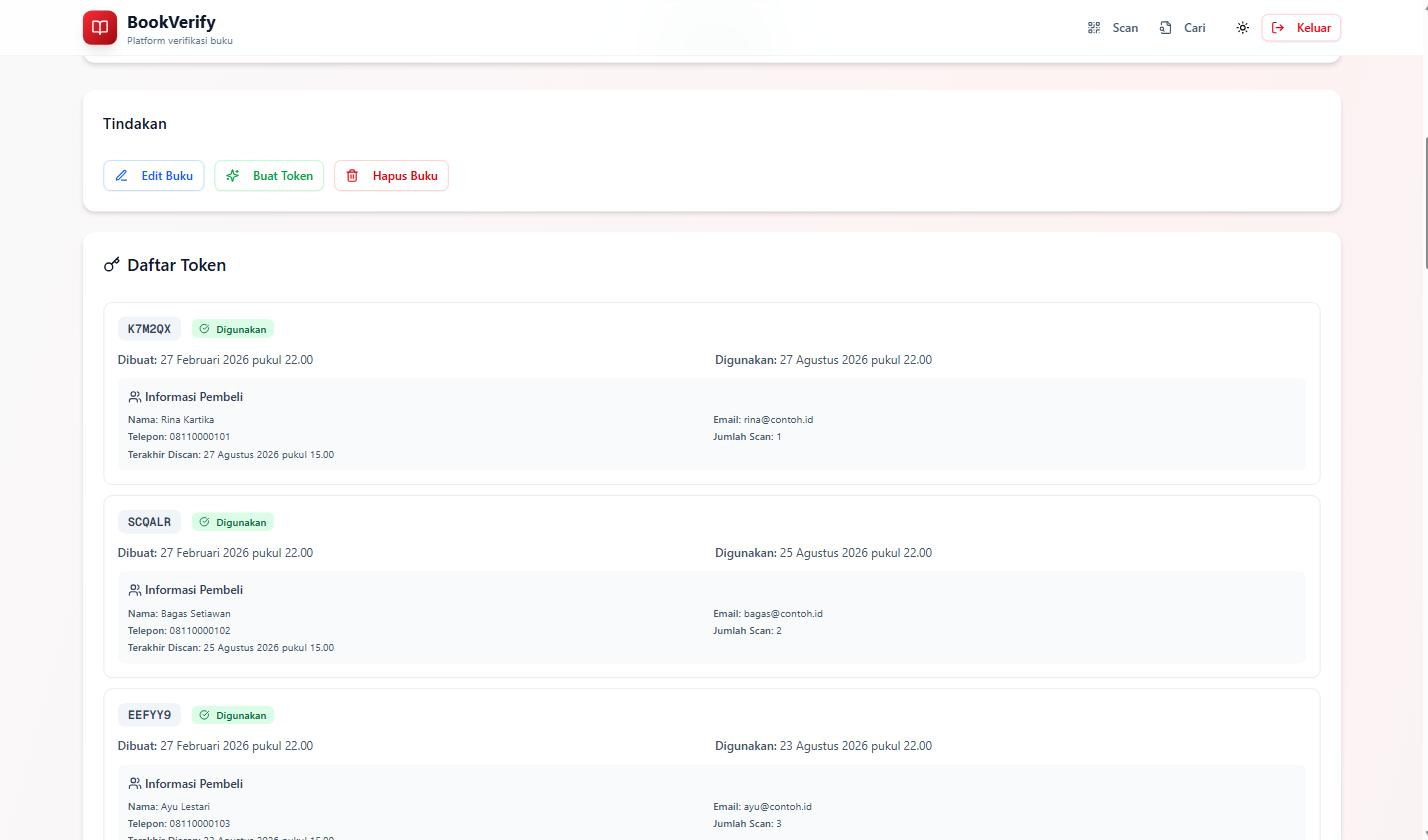Viewport: 1428px width, 840px height.
Task: Click the Buat Token button
Action: click(x=269, y=176)
